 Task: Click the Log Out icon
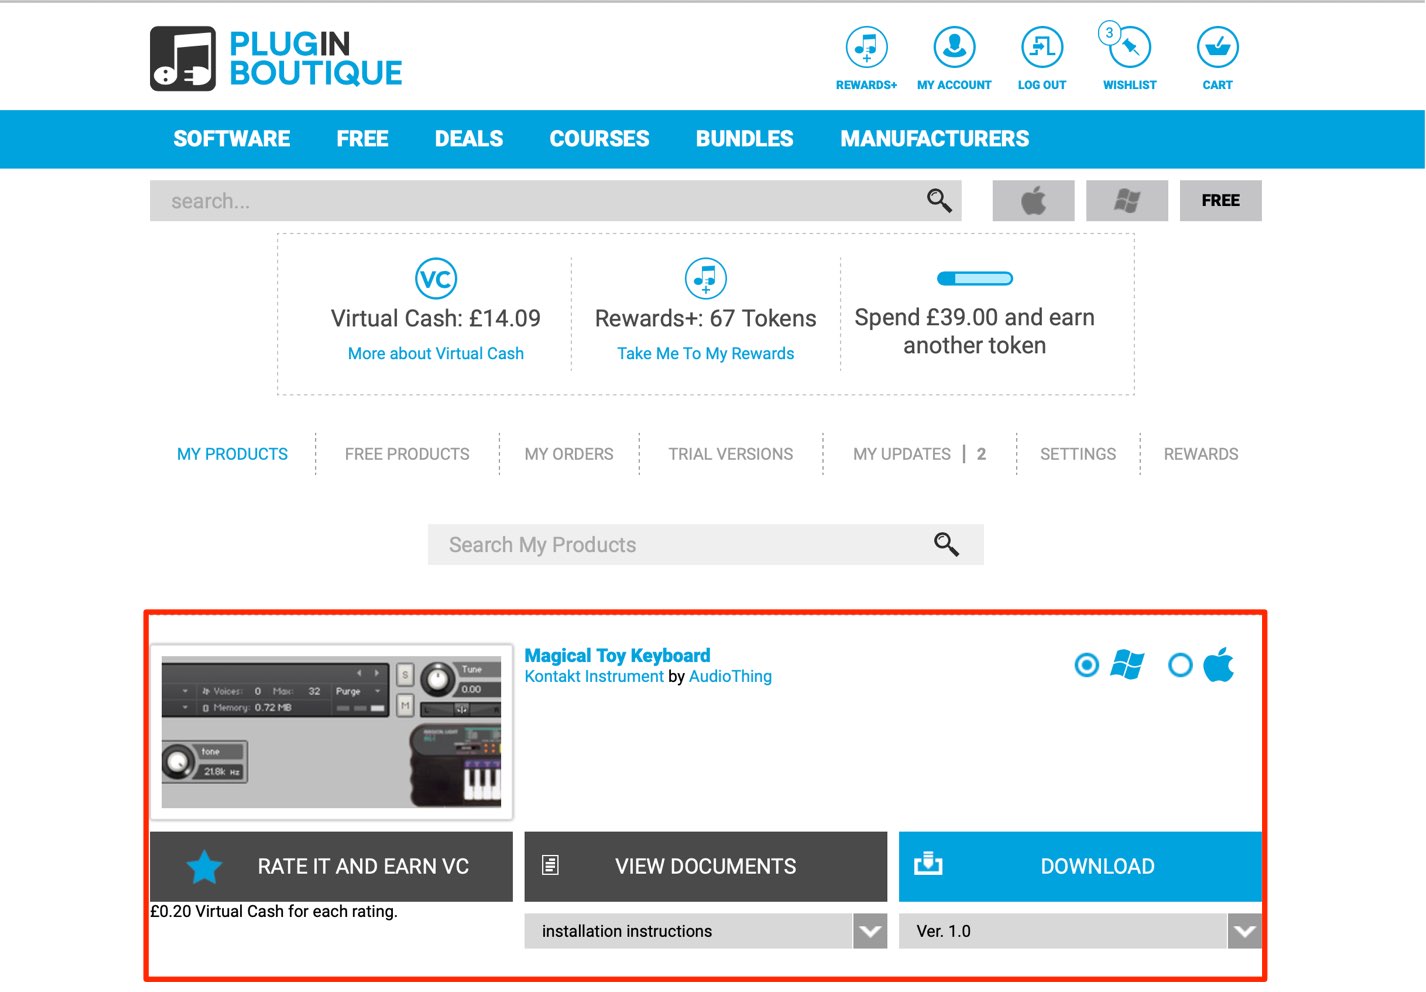(x=1042, y=47)
